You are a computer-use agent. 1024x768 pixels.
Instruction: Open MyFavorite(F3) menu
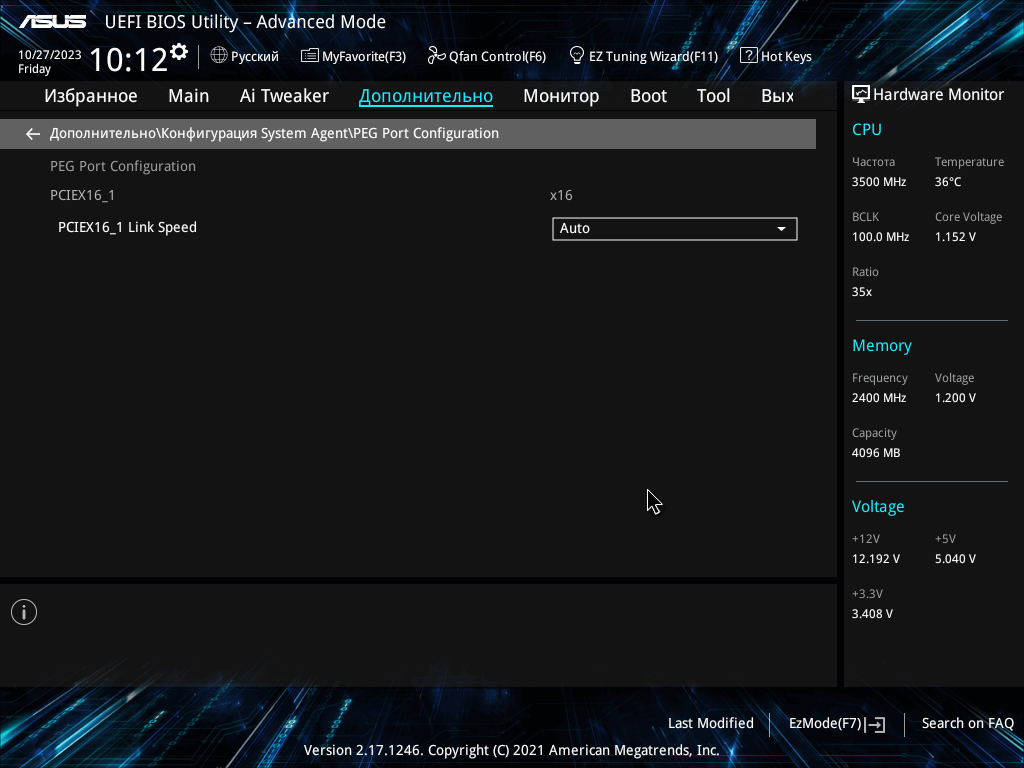coord(353,56)
